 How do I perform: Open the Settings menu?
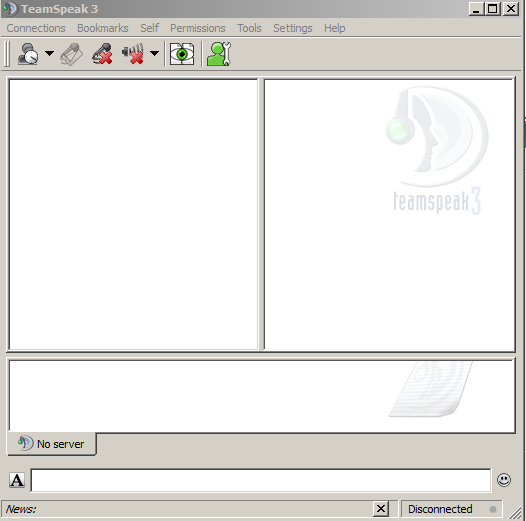tap(293, 28)
